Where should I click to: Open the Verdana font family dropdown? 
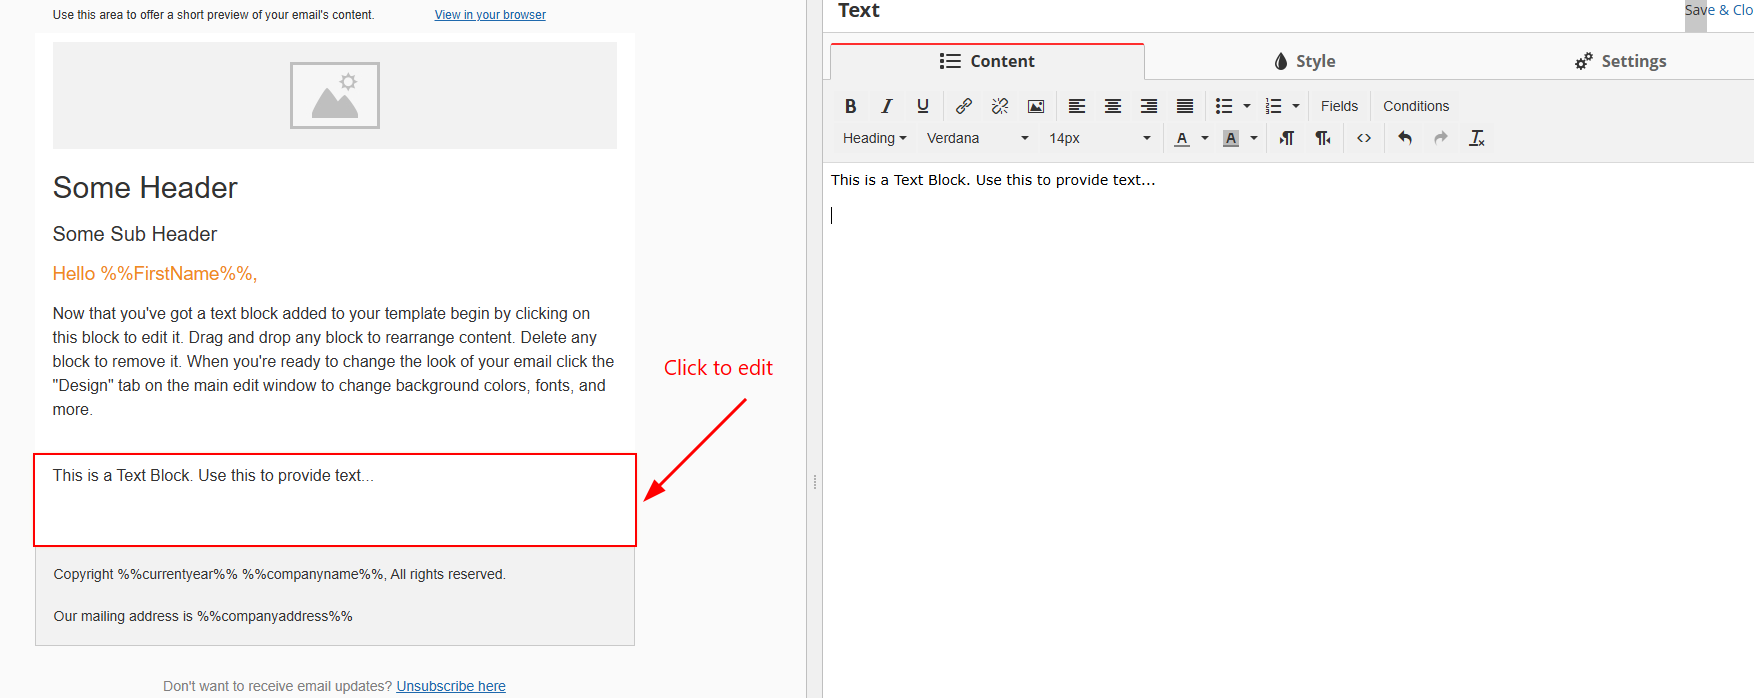point(977,138)
